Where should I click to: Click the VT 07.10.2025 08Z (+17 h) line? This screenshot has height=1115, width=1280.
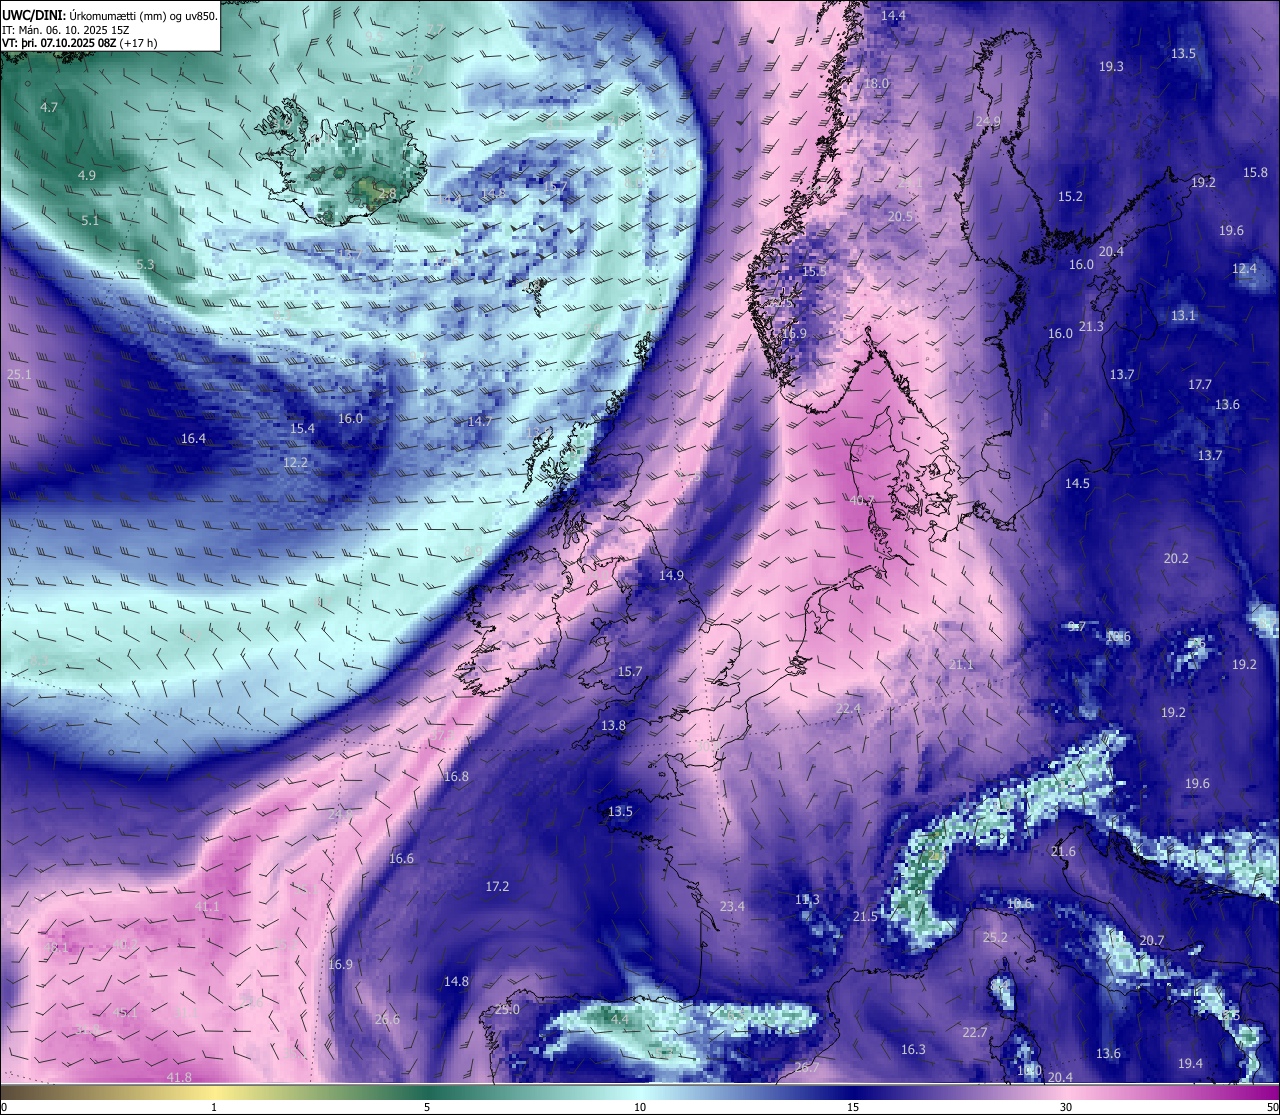80,43
